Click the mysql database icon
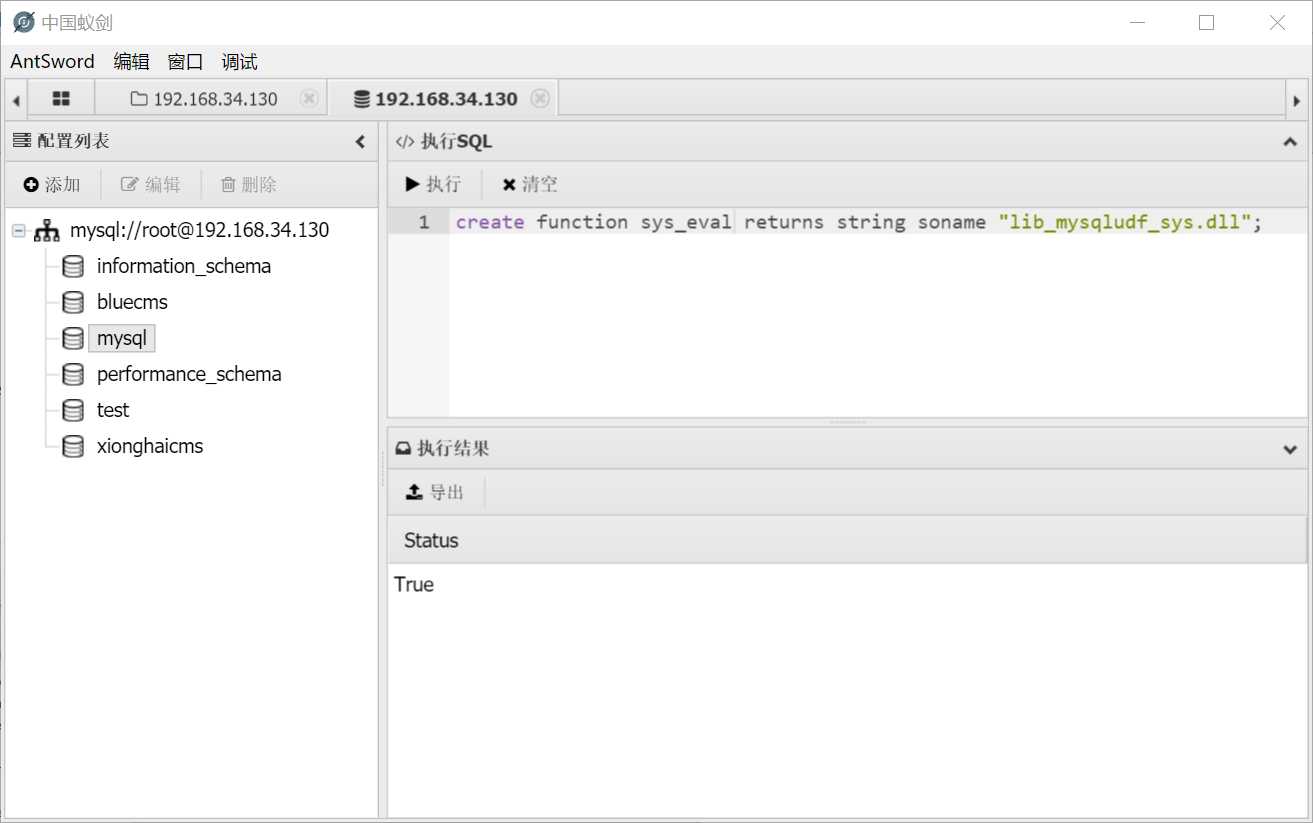 (x=73, y=338)
